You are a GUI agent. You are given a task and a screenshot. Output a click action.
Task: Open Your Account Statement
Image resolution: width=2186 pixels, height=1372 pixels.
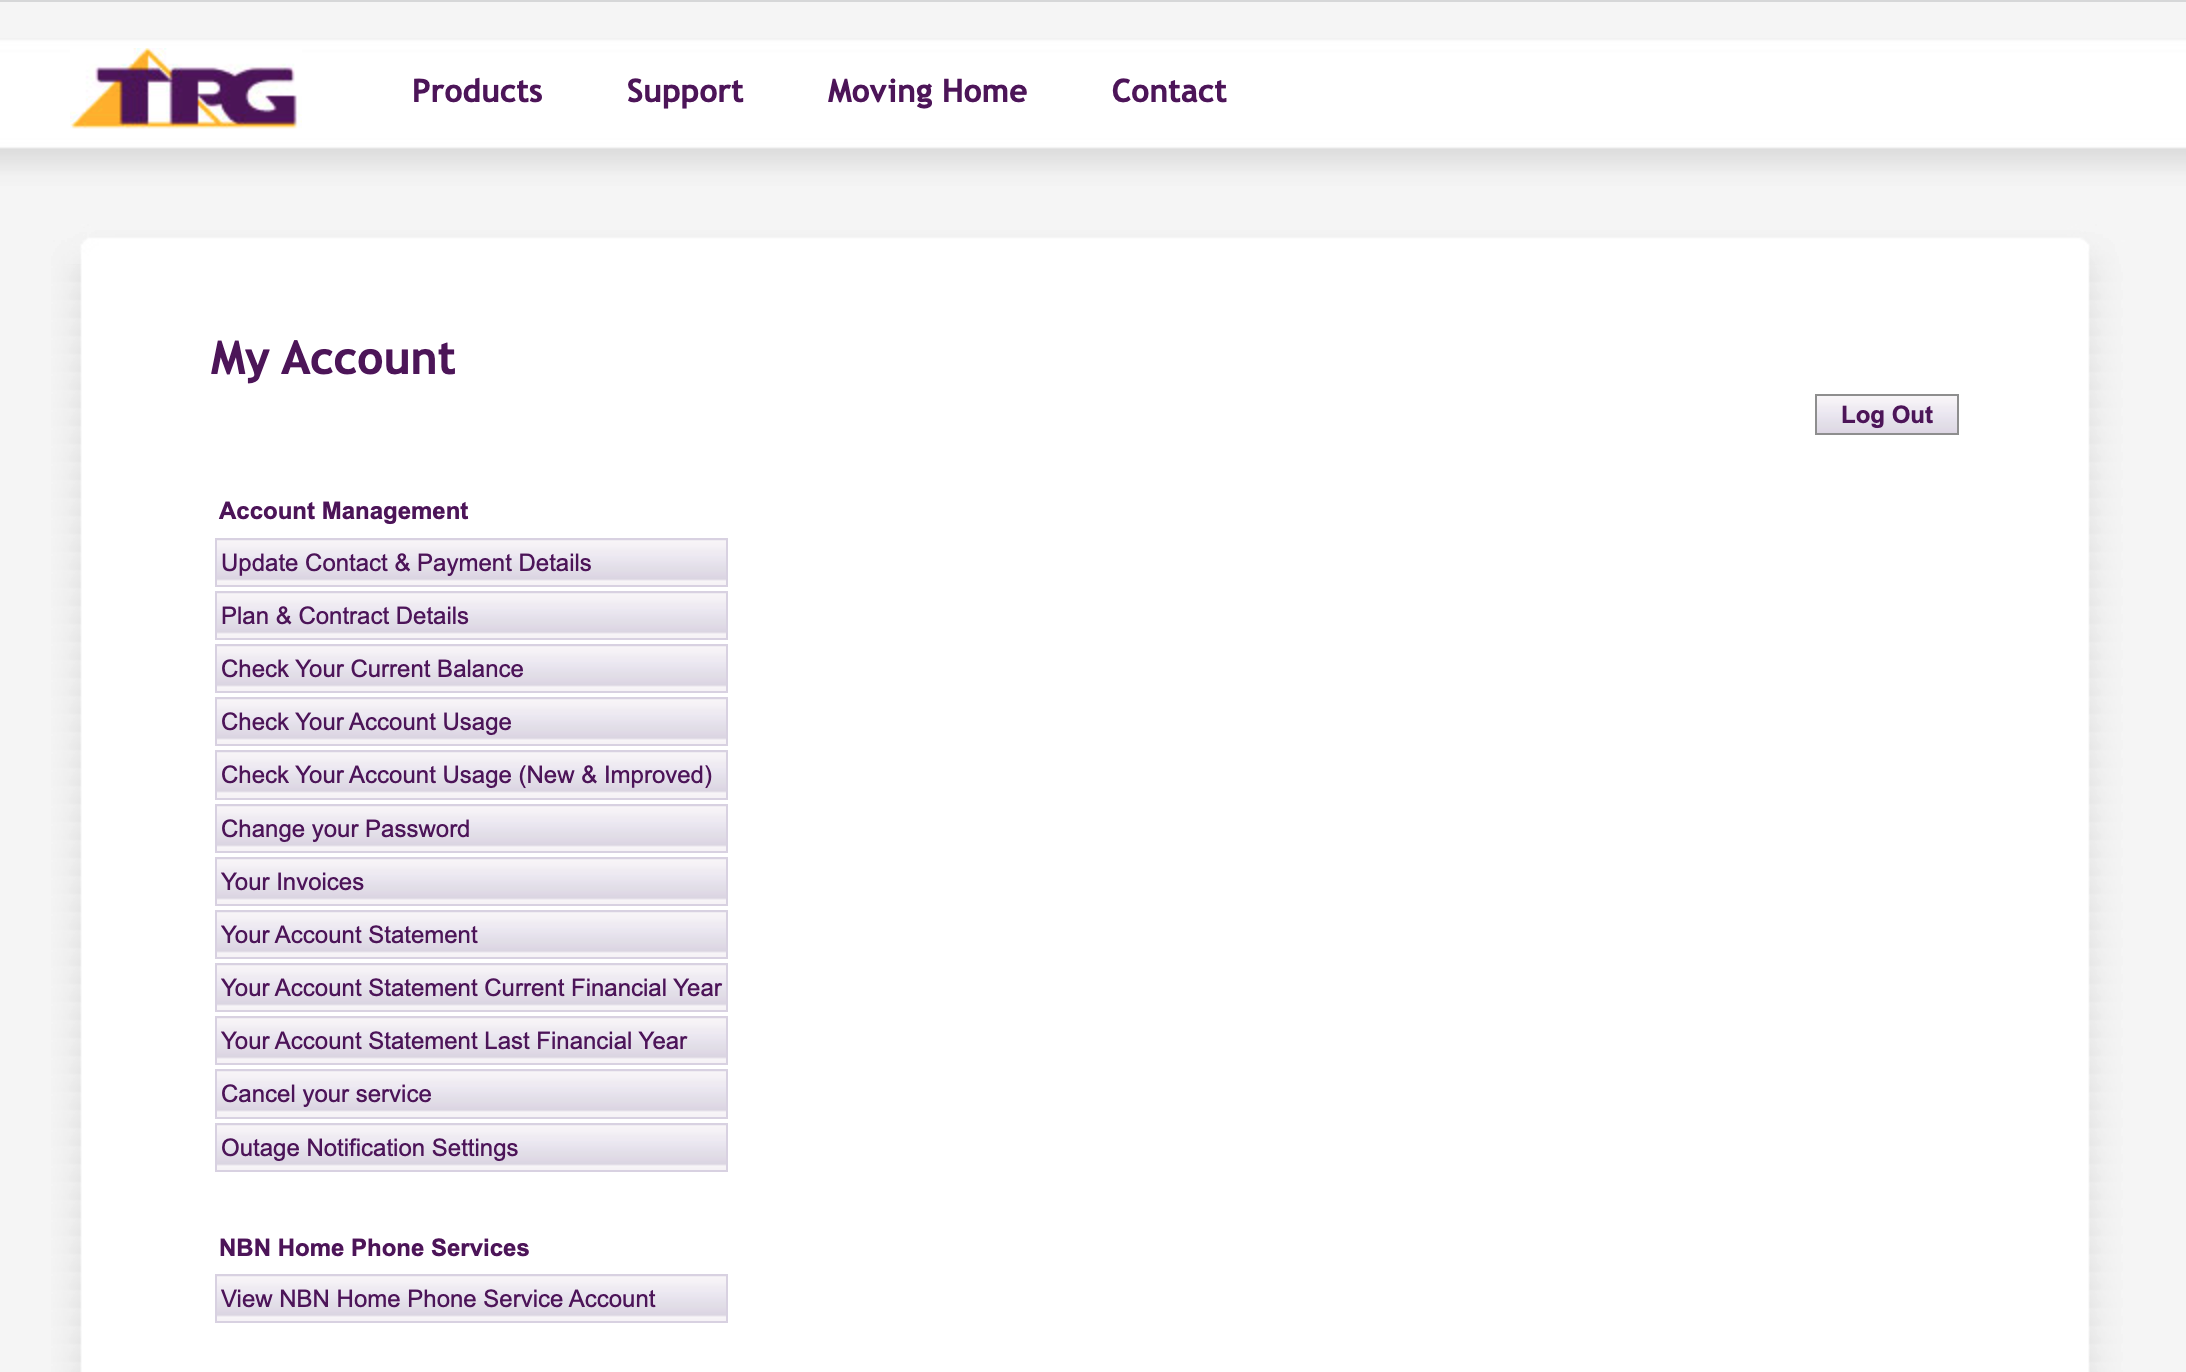470,934
